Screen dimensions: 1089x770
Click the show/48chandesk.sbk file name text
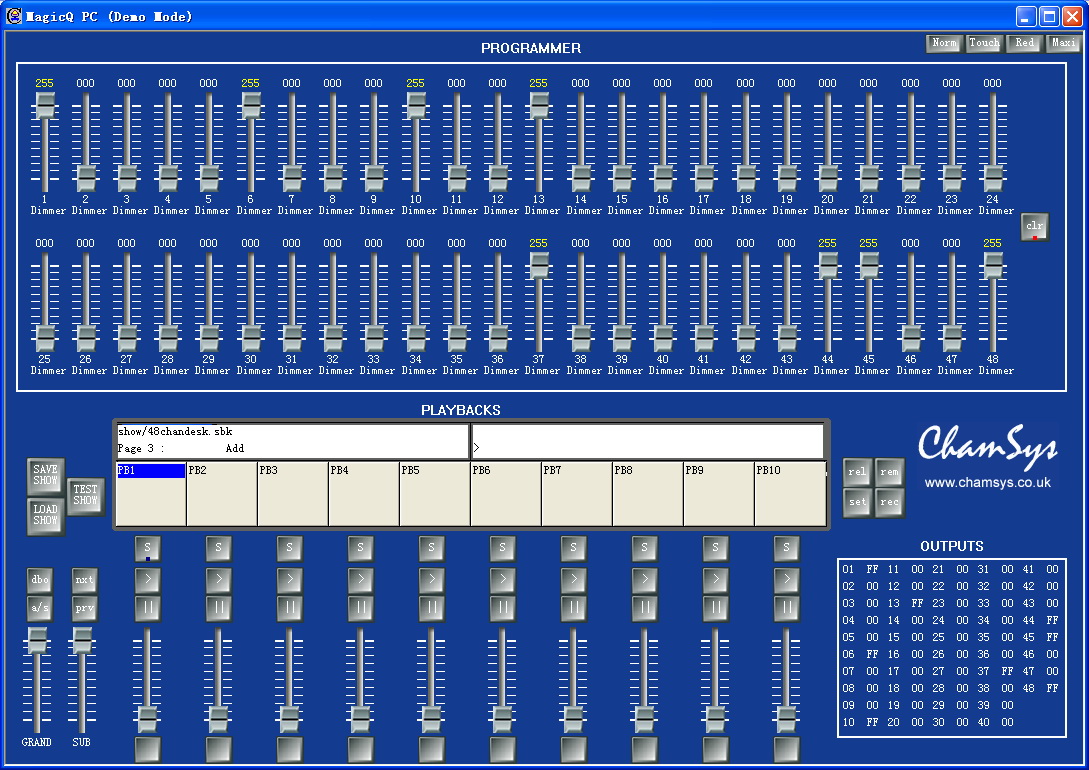[x=175, y=432]
